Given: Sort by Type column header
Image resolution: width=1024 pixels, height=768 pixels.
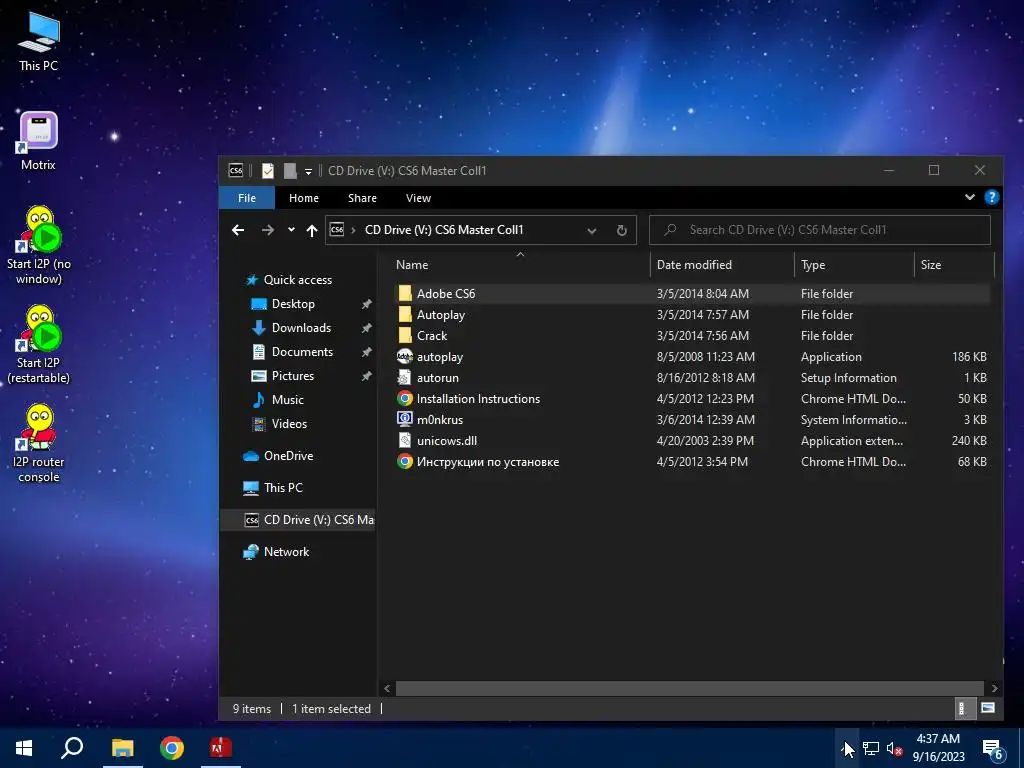Looking at the screenshot, I should [x=854, y=264].
